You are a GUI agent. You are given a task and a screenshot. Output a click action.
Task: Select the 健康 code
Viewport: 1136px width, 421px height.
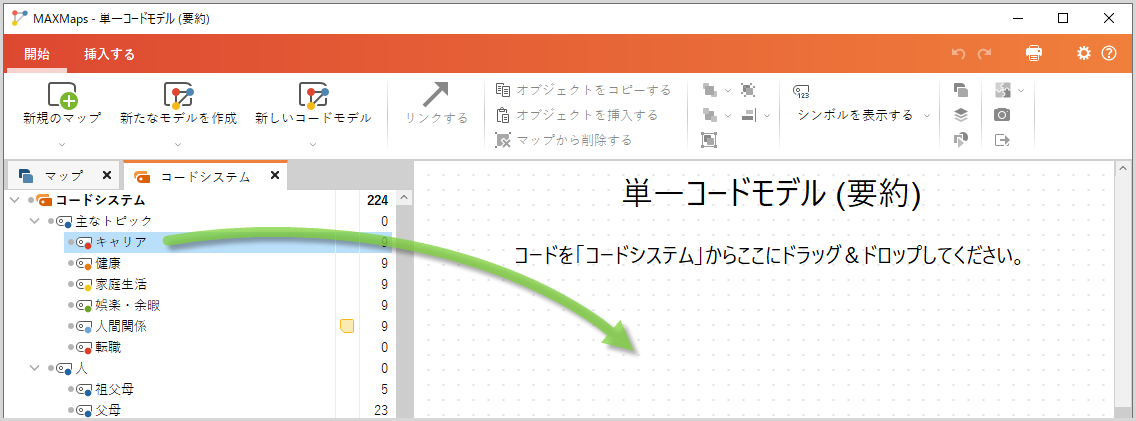click(108, 263)
